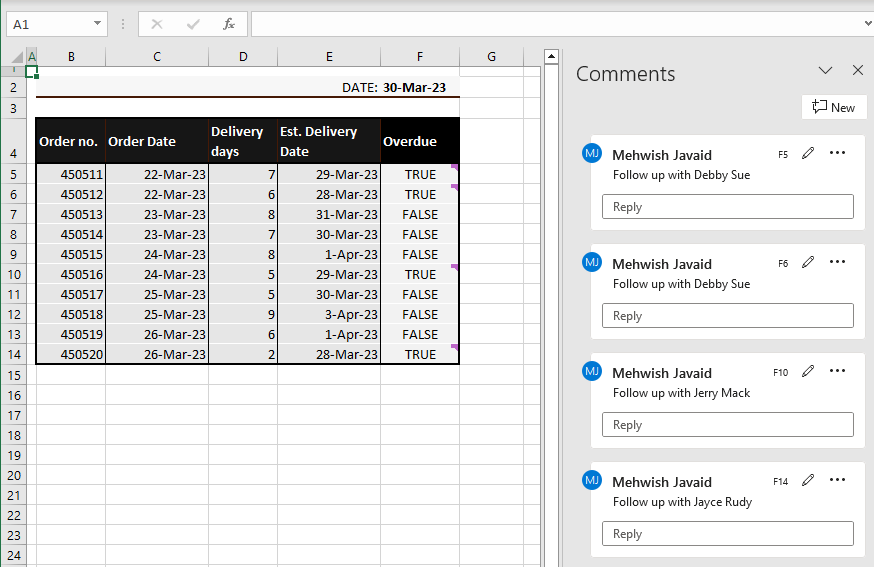Edit the F6 comment using pencil icon

[x=808, y=262]
